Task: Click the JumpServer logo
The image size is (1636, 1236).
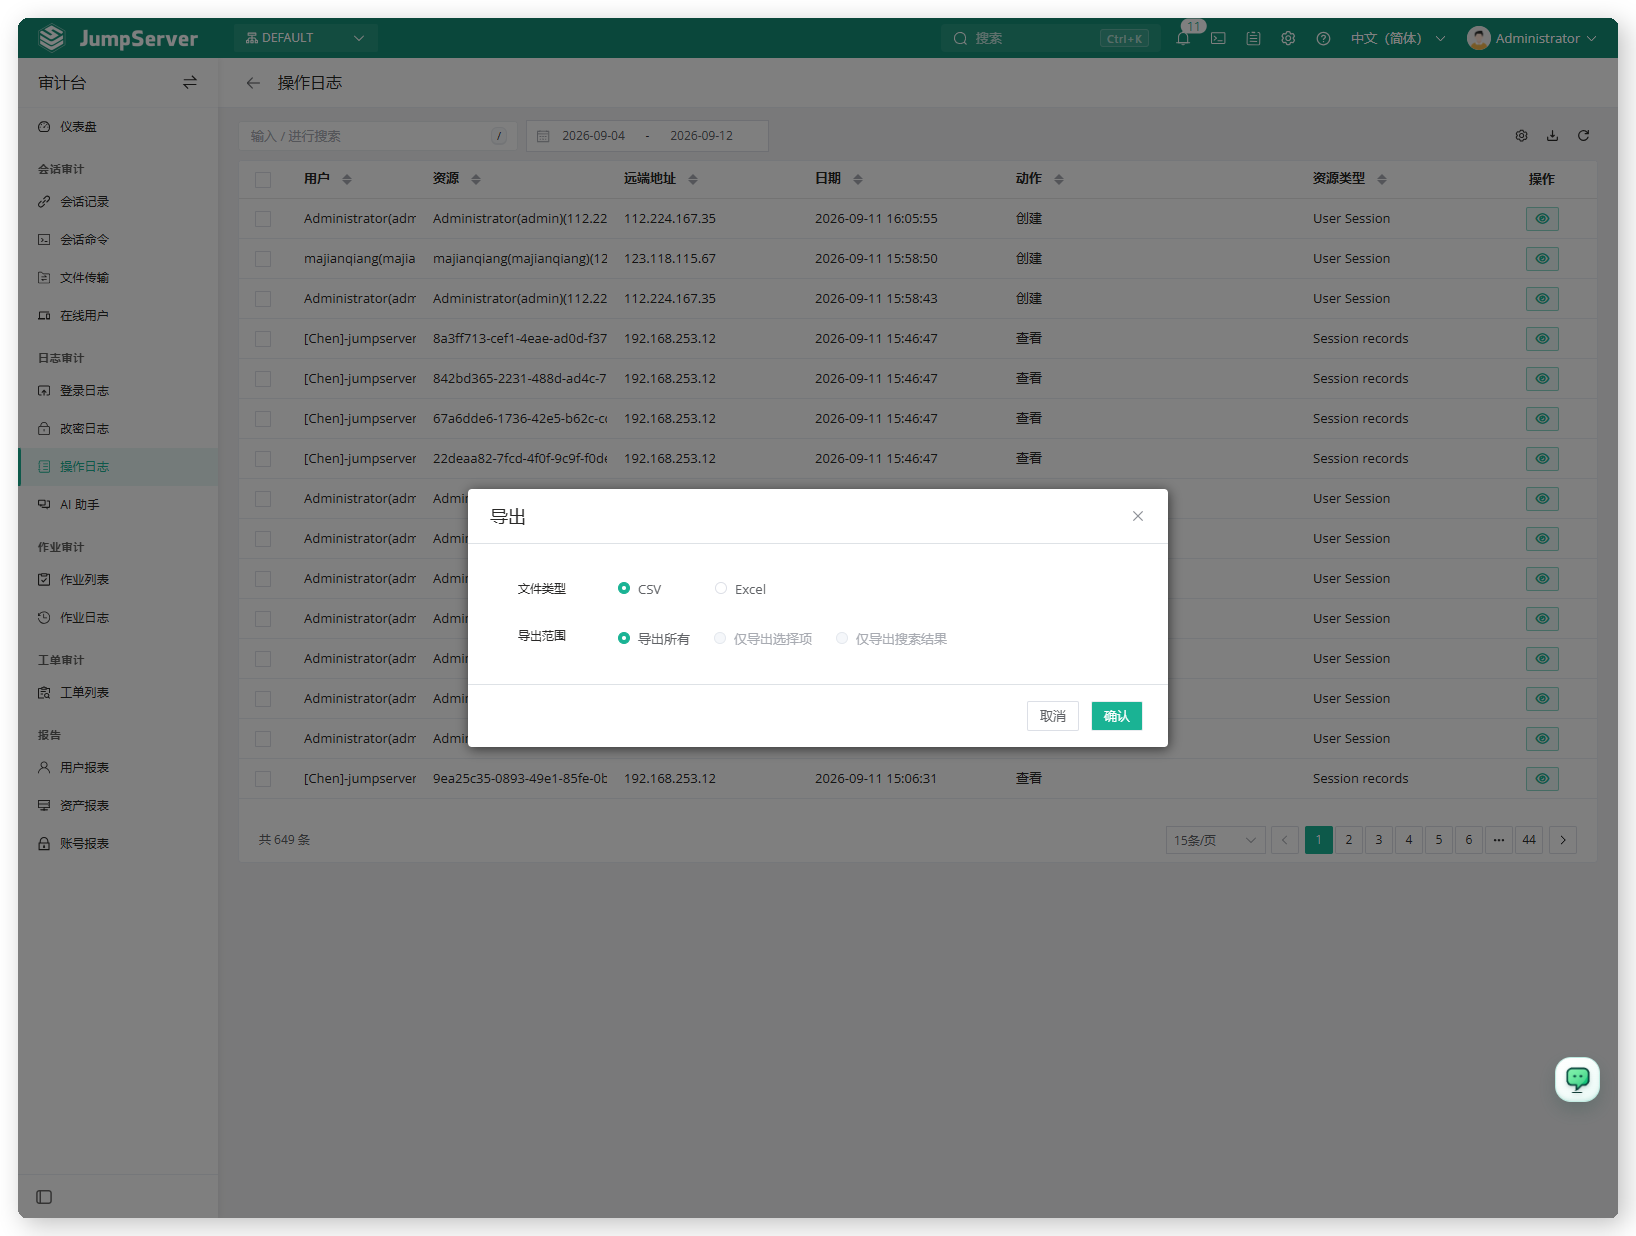Action: (118, 38)
